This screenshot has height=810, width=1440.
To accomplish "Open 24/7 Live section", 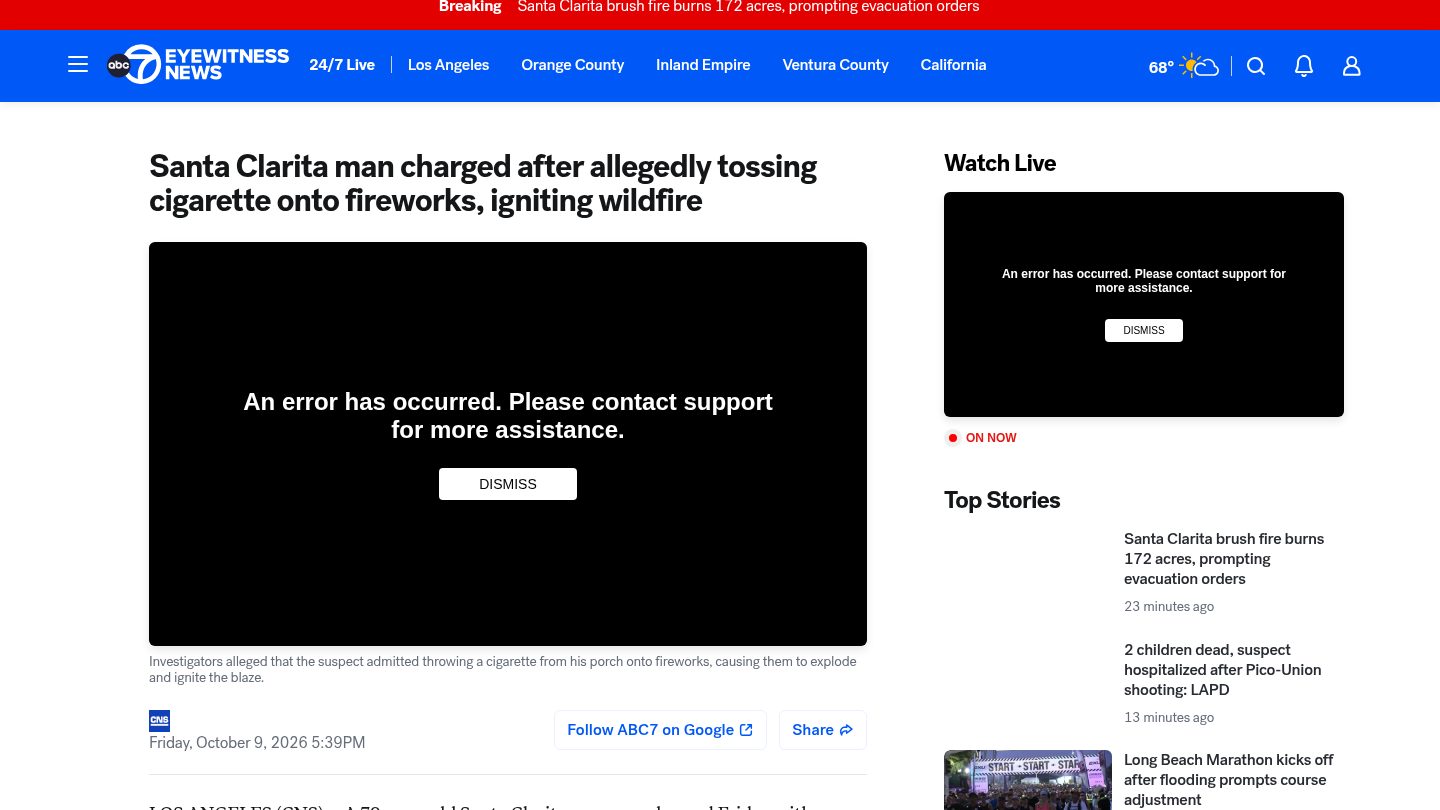I will [x=342, y=65].
